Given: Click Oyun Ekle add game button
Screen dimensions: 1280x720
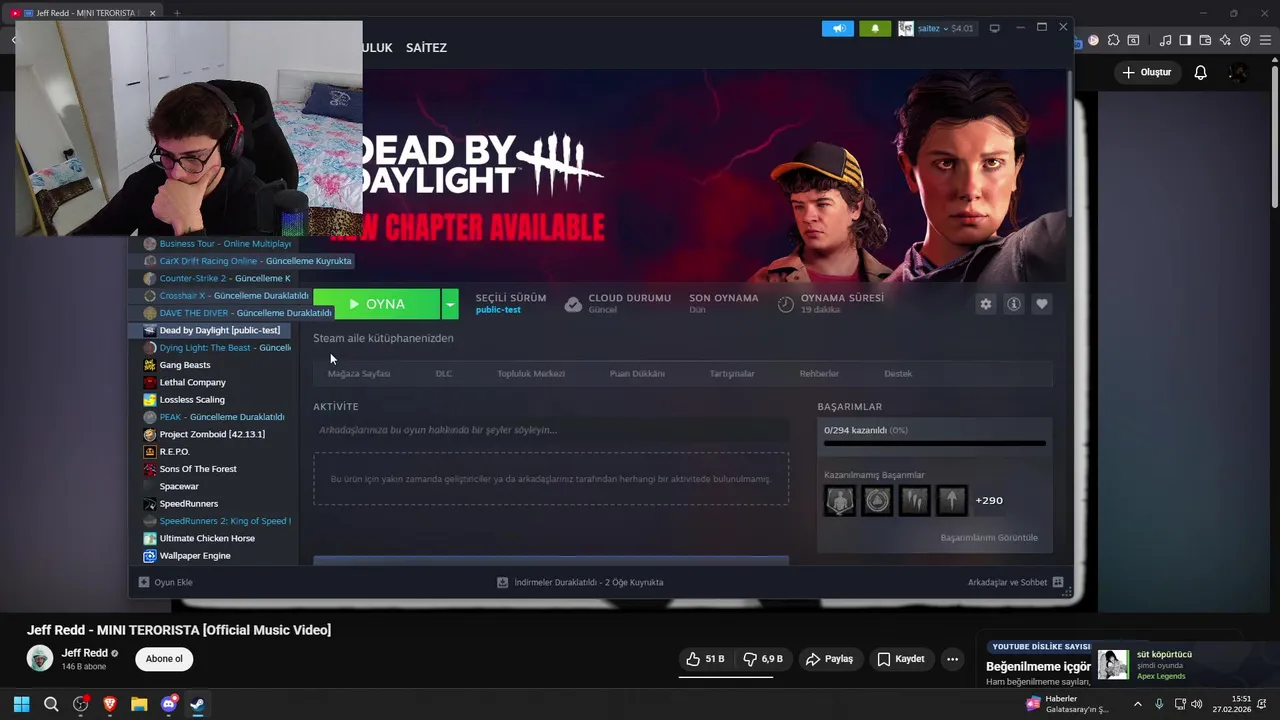Looking at the screenshot, I should coord(165,582).
